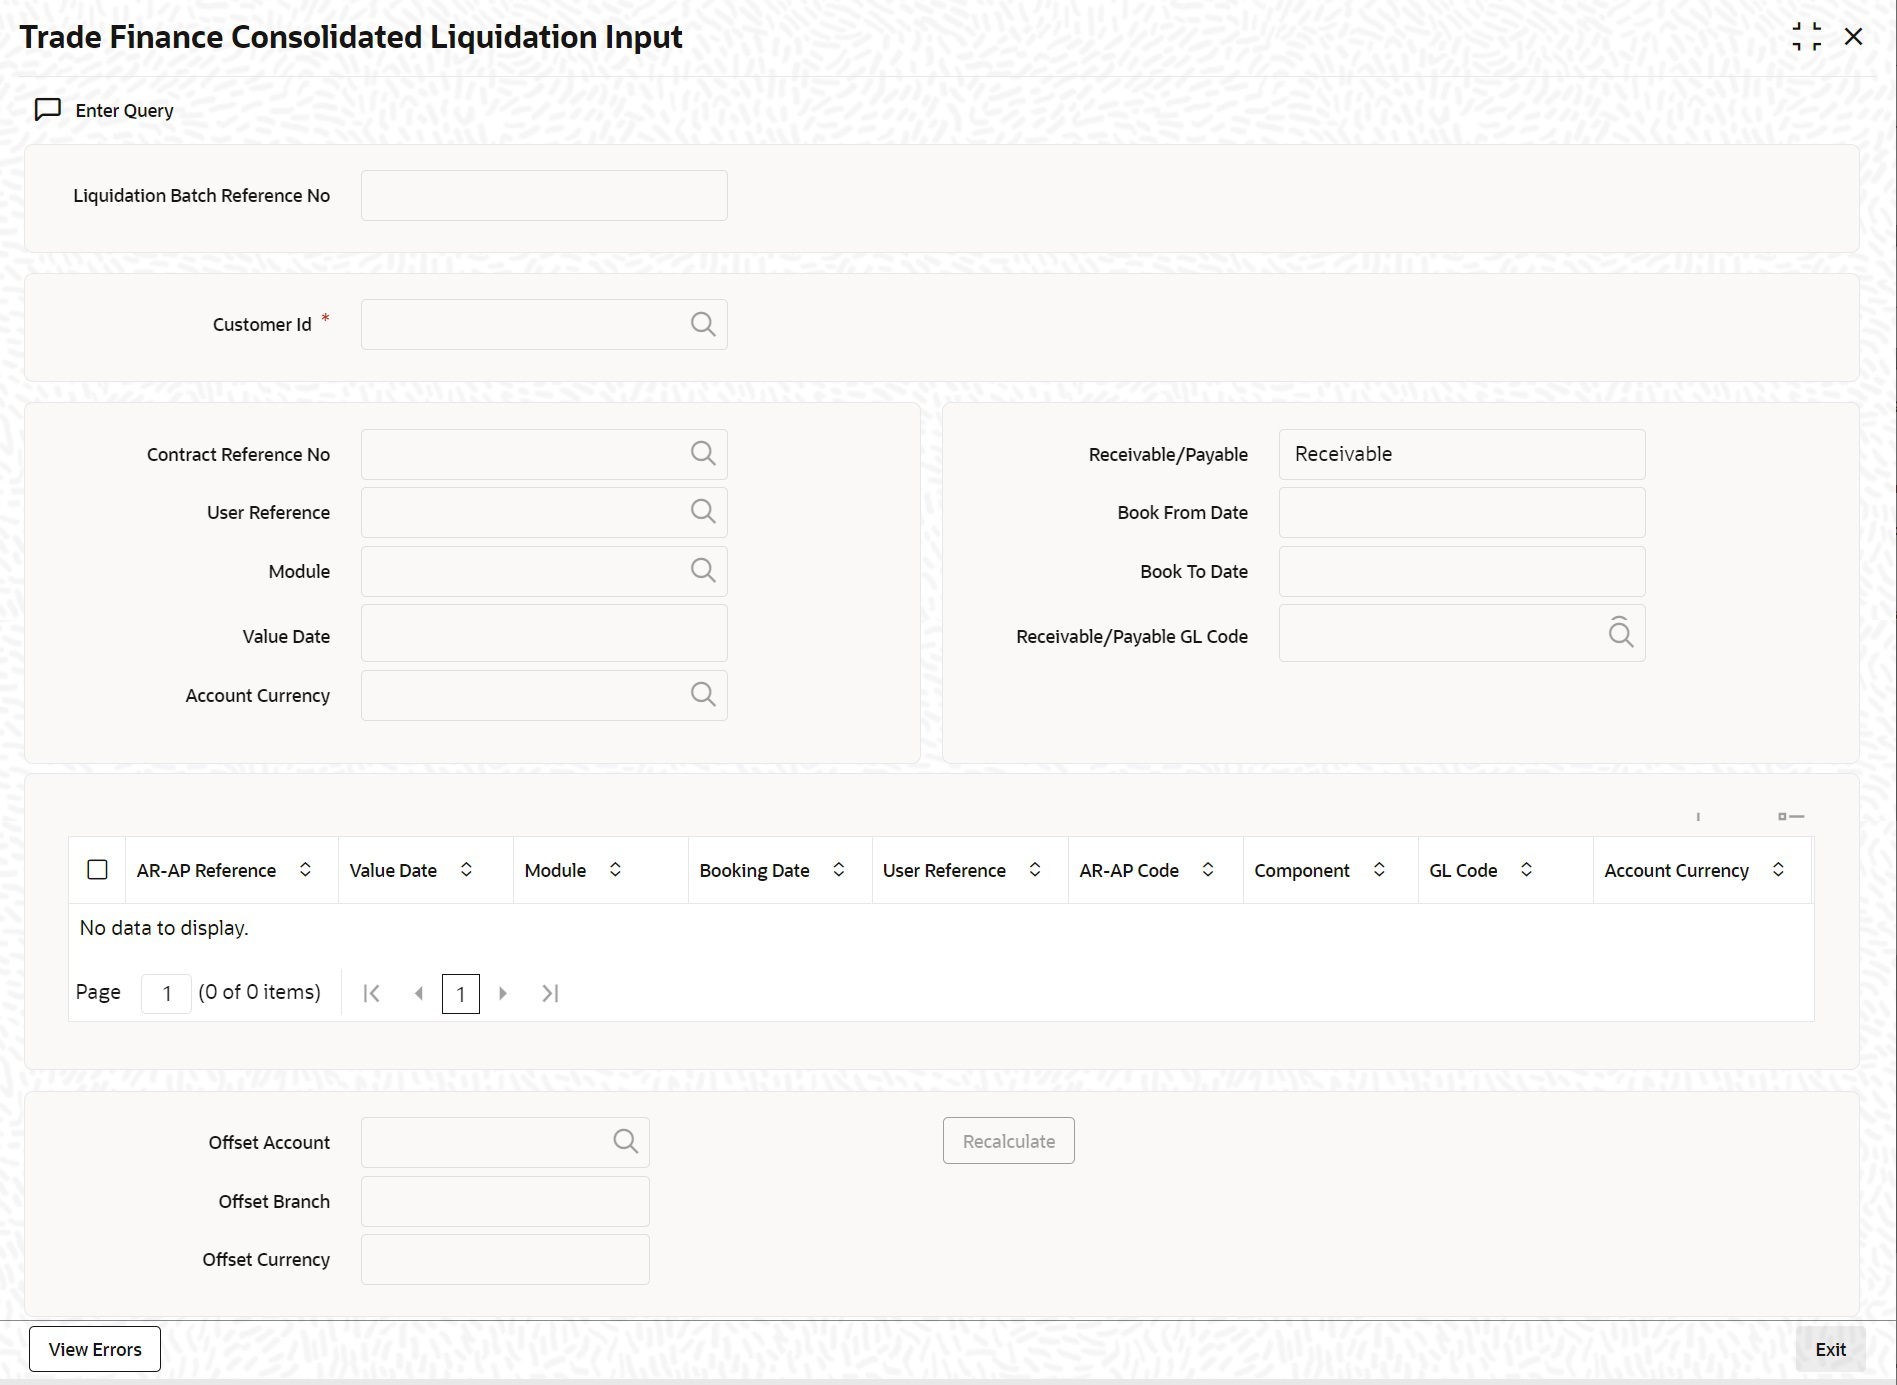This screenshot has width=1897, height=1385.
Task: Open Module lookup search icon
Action: pyautogui.click(x=703, y=571)
